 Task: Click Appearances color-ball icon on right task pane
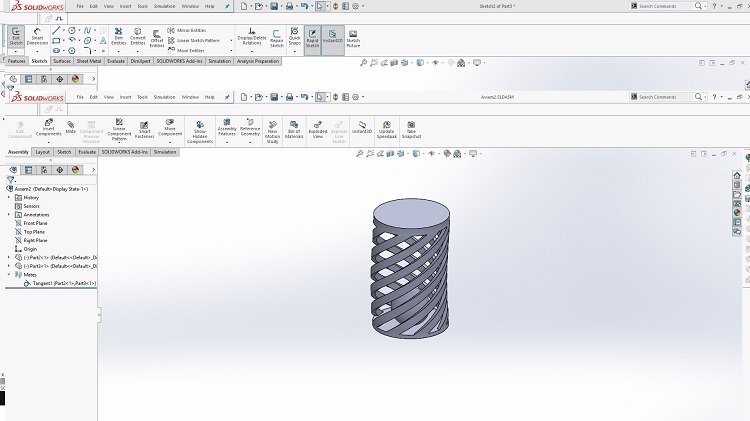click(737, 213)
